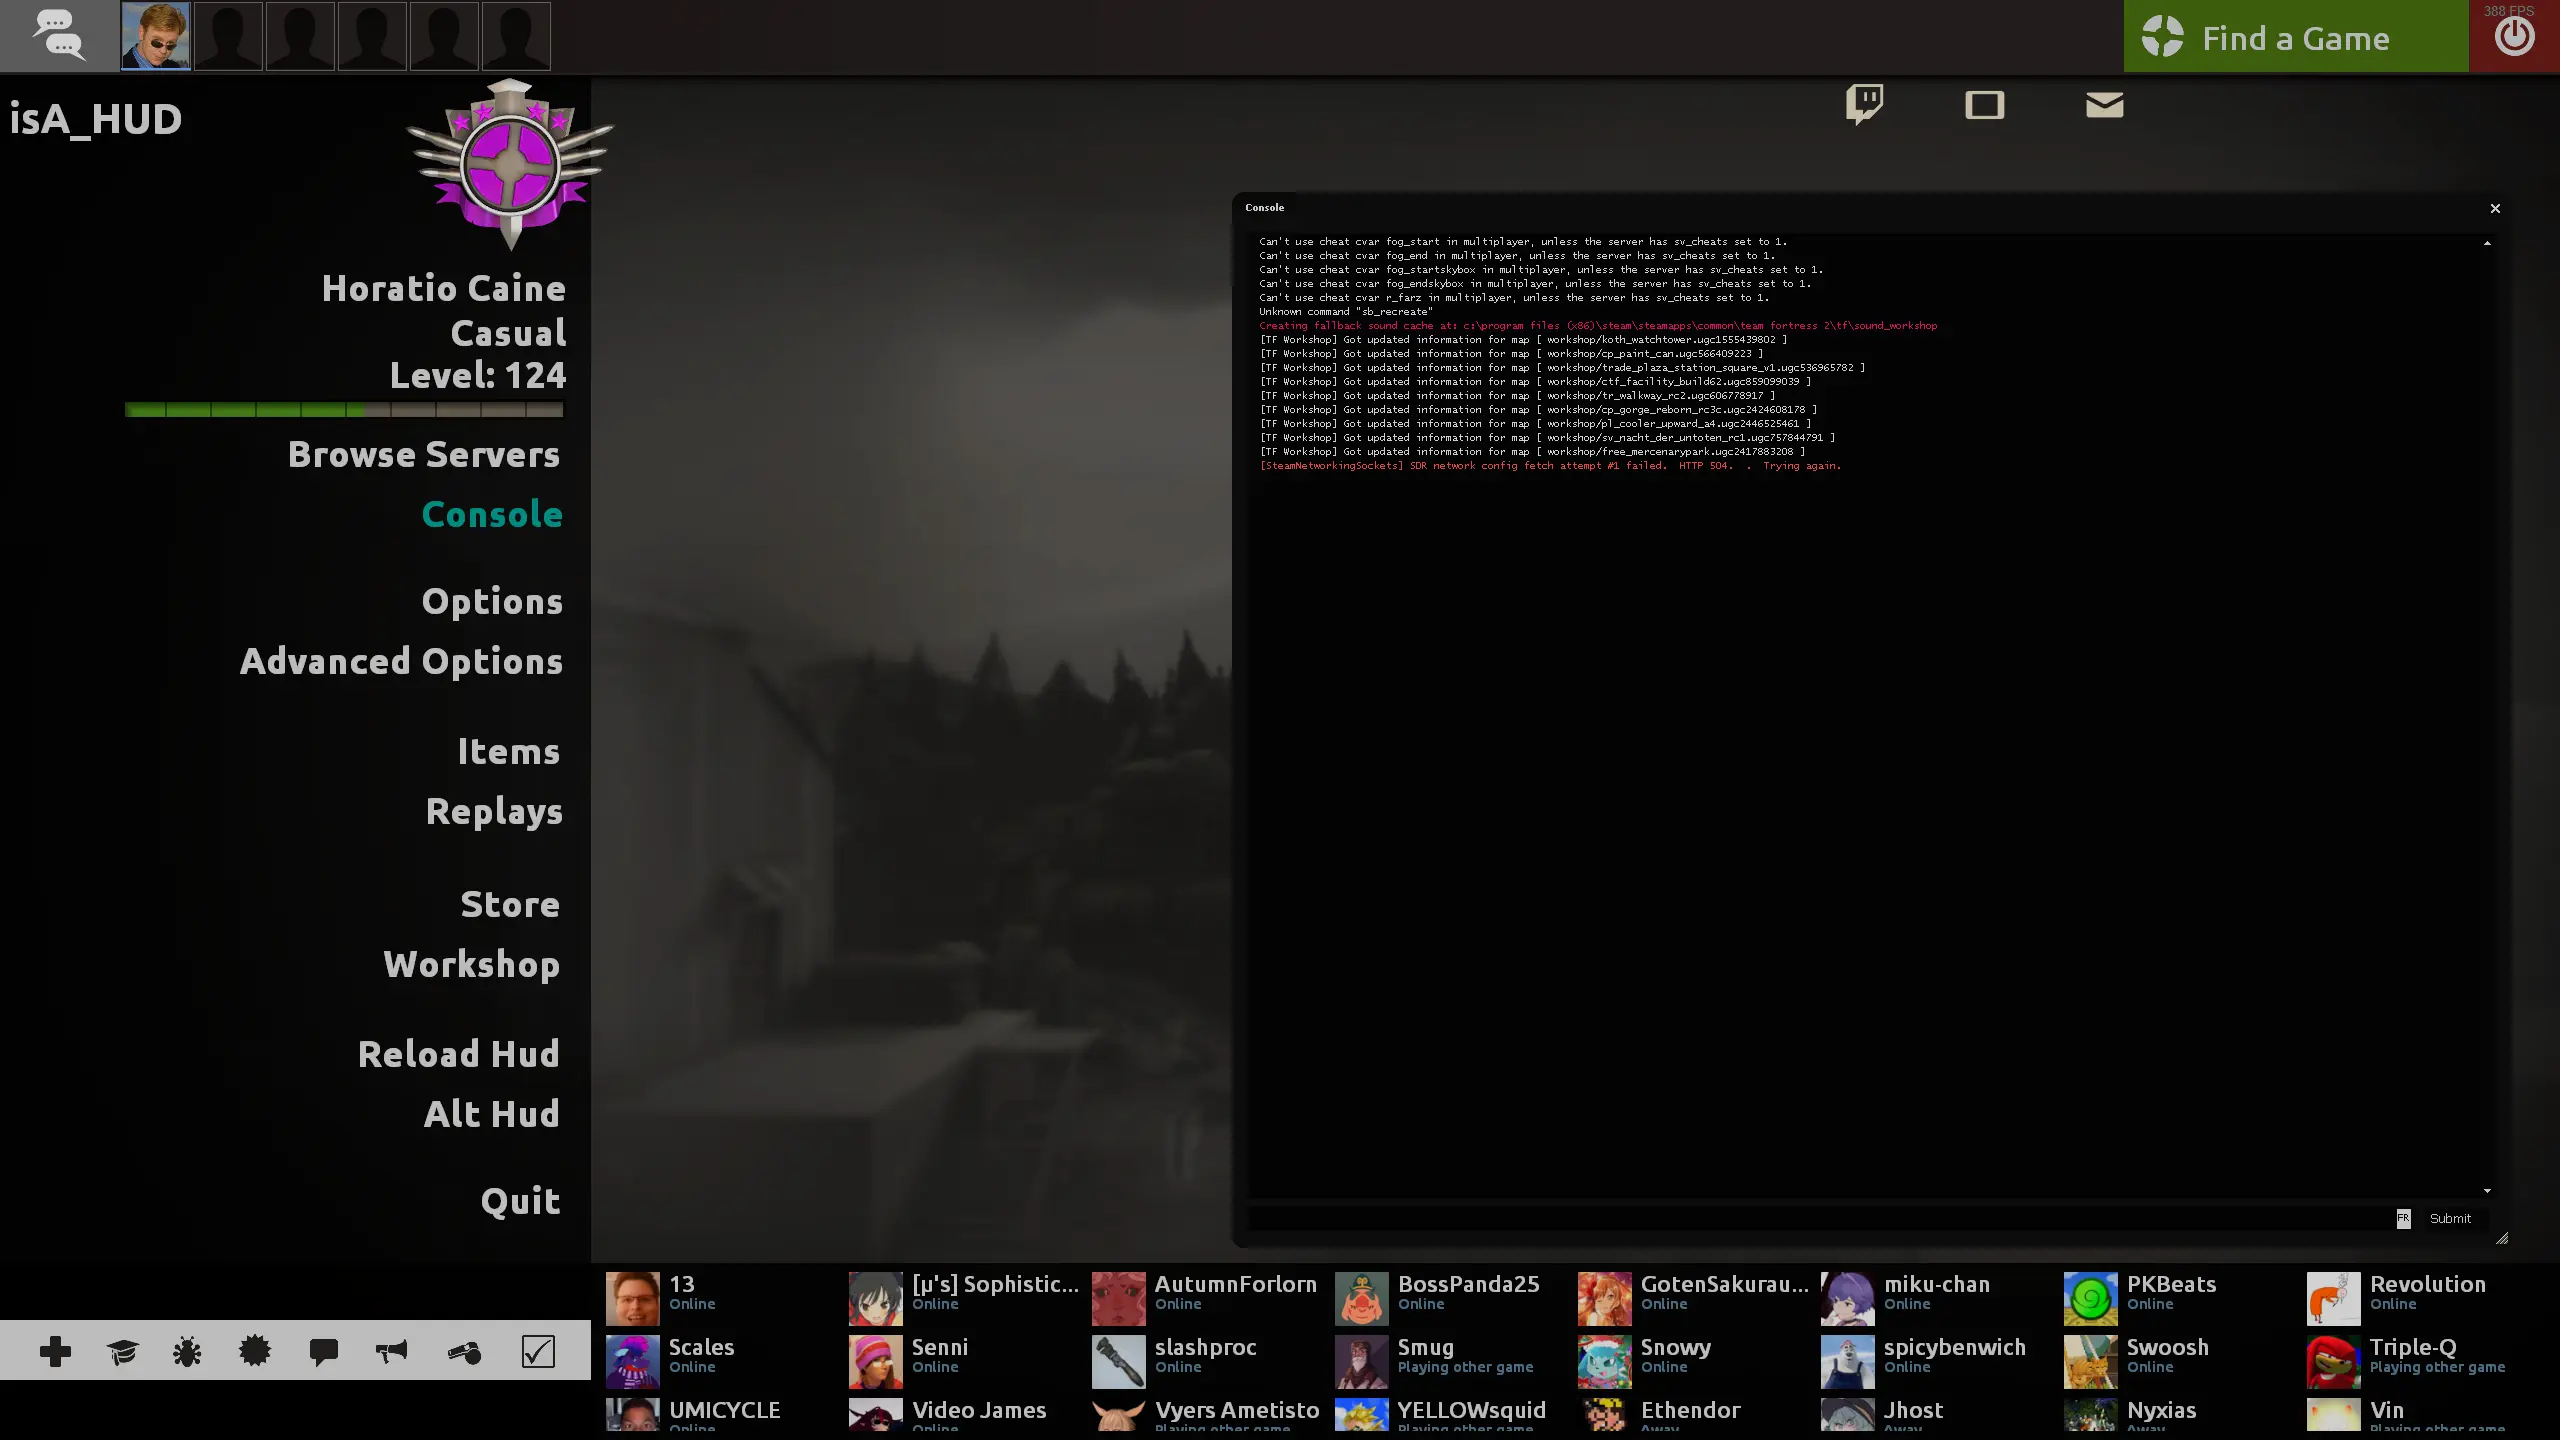Click the speech bubble icon in bottom toolbar
The width and height of the screenshot is (2560, 1440).
coord(323,1352)
